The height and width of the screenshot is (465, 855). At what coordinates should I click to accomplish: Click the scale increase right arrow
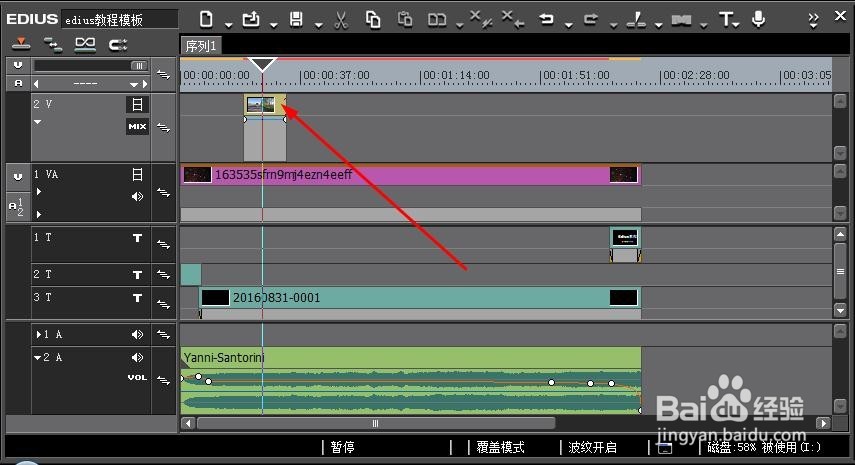point(145,84)
